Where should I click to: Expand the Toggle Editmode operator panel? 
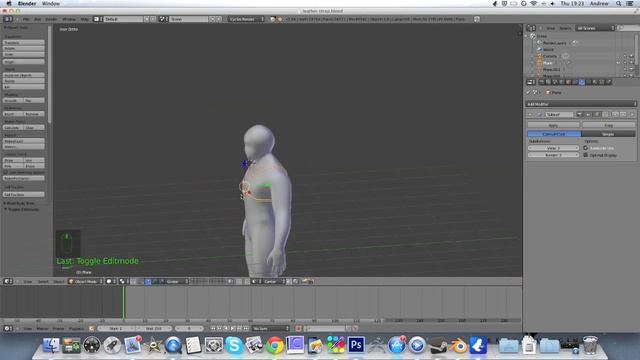tap(6, 209)
